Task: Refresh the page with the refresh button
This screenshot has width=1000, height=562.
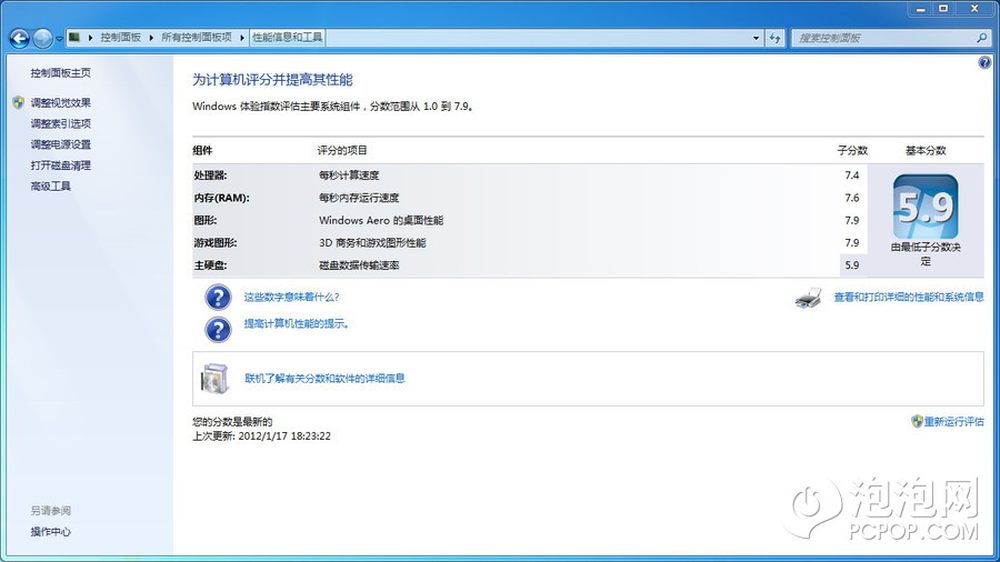Action: tap(775, 38)
